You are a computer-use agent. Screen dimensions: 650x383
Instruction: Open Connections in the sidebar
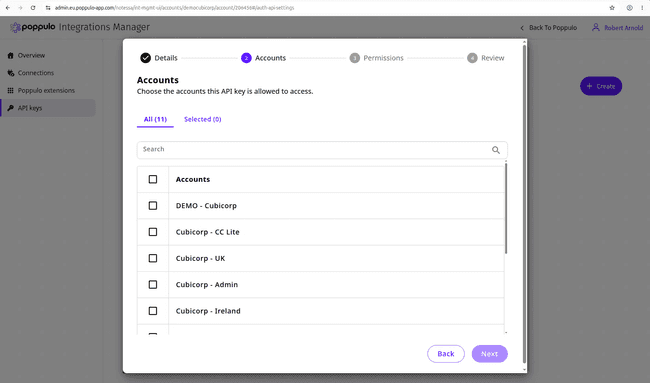click(x=48, y=73)
